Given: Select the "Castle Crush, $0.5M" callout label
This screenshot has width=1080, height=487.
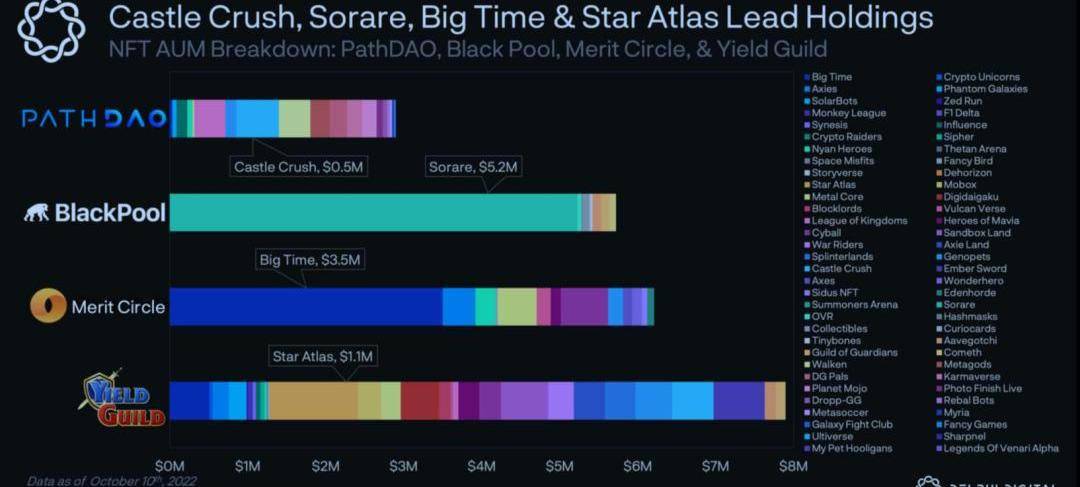Looking at the screenshot, I should click(x=300, y=167).
